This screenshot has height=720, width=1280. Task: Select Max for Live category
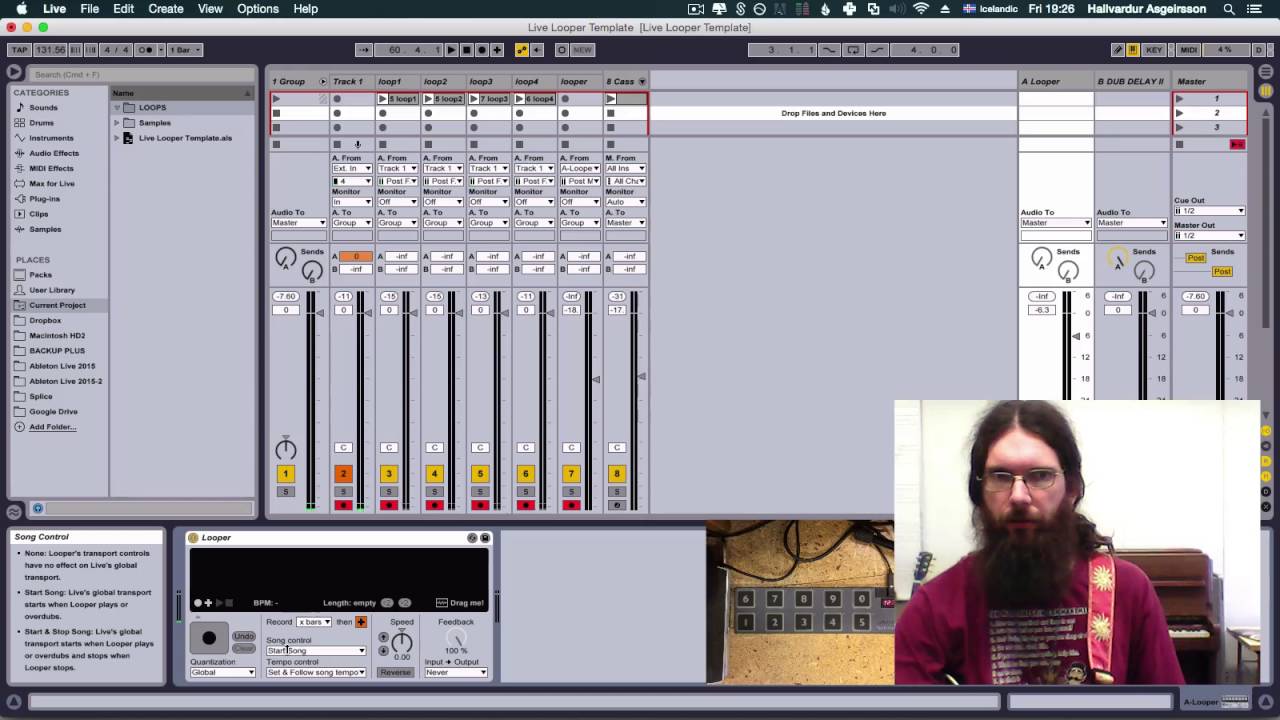point(52,183)
